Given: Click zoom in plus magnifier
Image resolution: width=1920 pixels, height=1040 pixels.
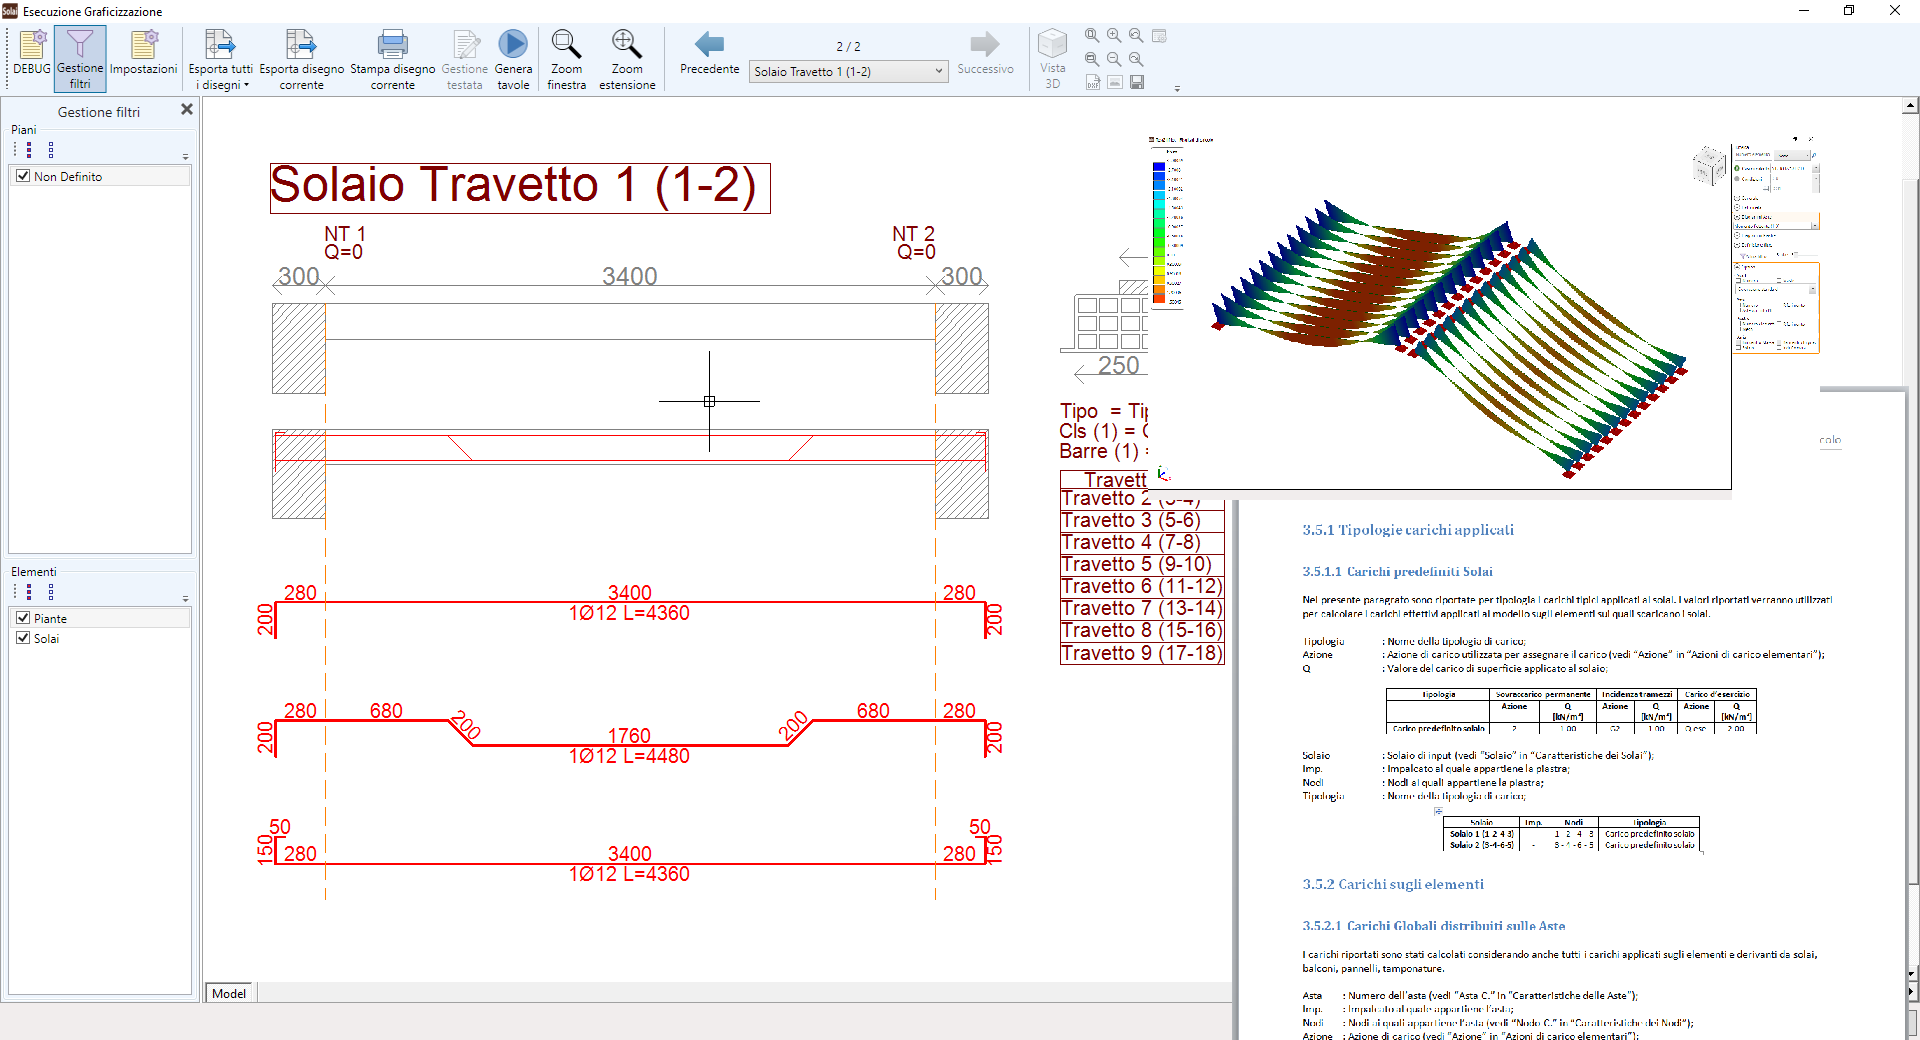Looking at the screenshot, I should tap(1114, 36).
